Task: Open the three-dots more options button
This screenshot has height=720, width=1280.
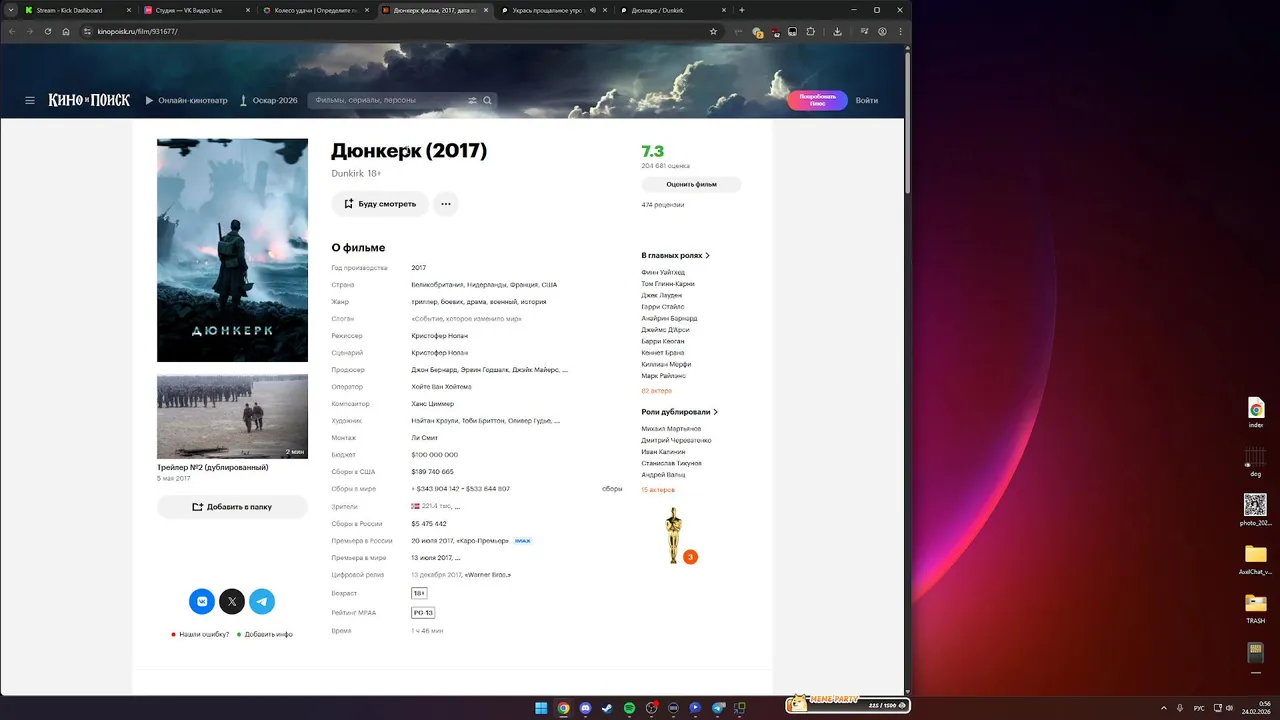Action: click(x=446, y=204)
